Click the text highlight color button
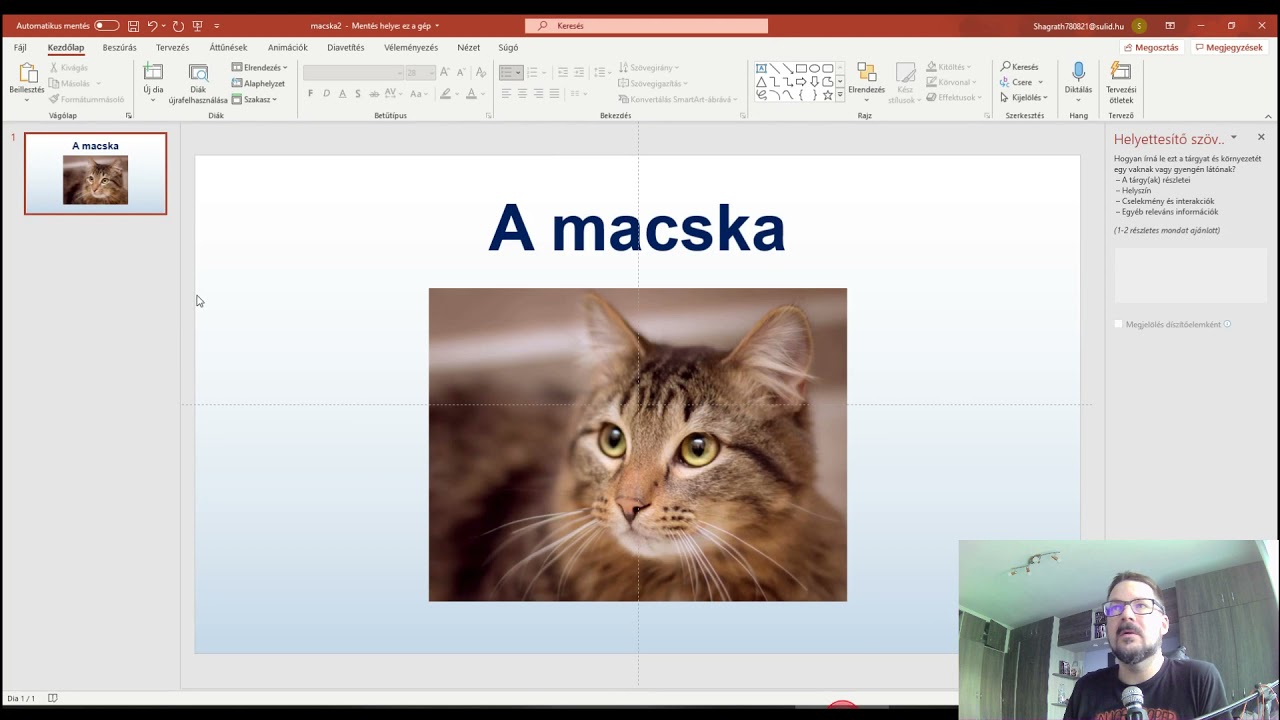This screenshot has height=720, width=1280. (x=445, y=94)
